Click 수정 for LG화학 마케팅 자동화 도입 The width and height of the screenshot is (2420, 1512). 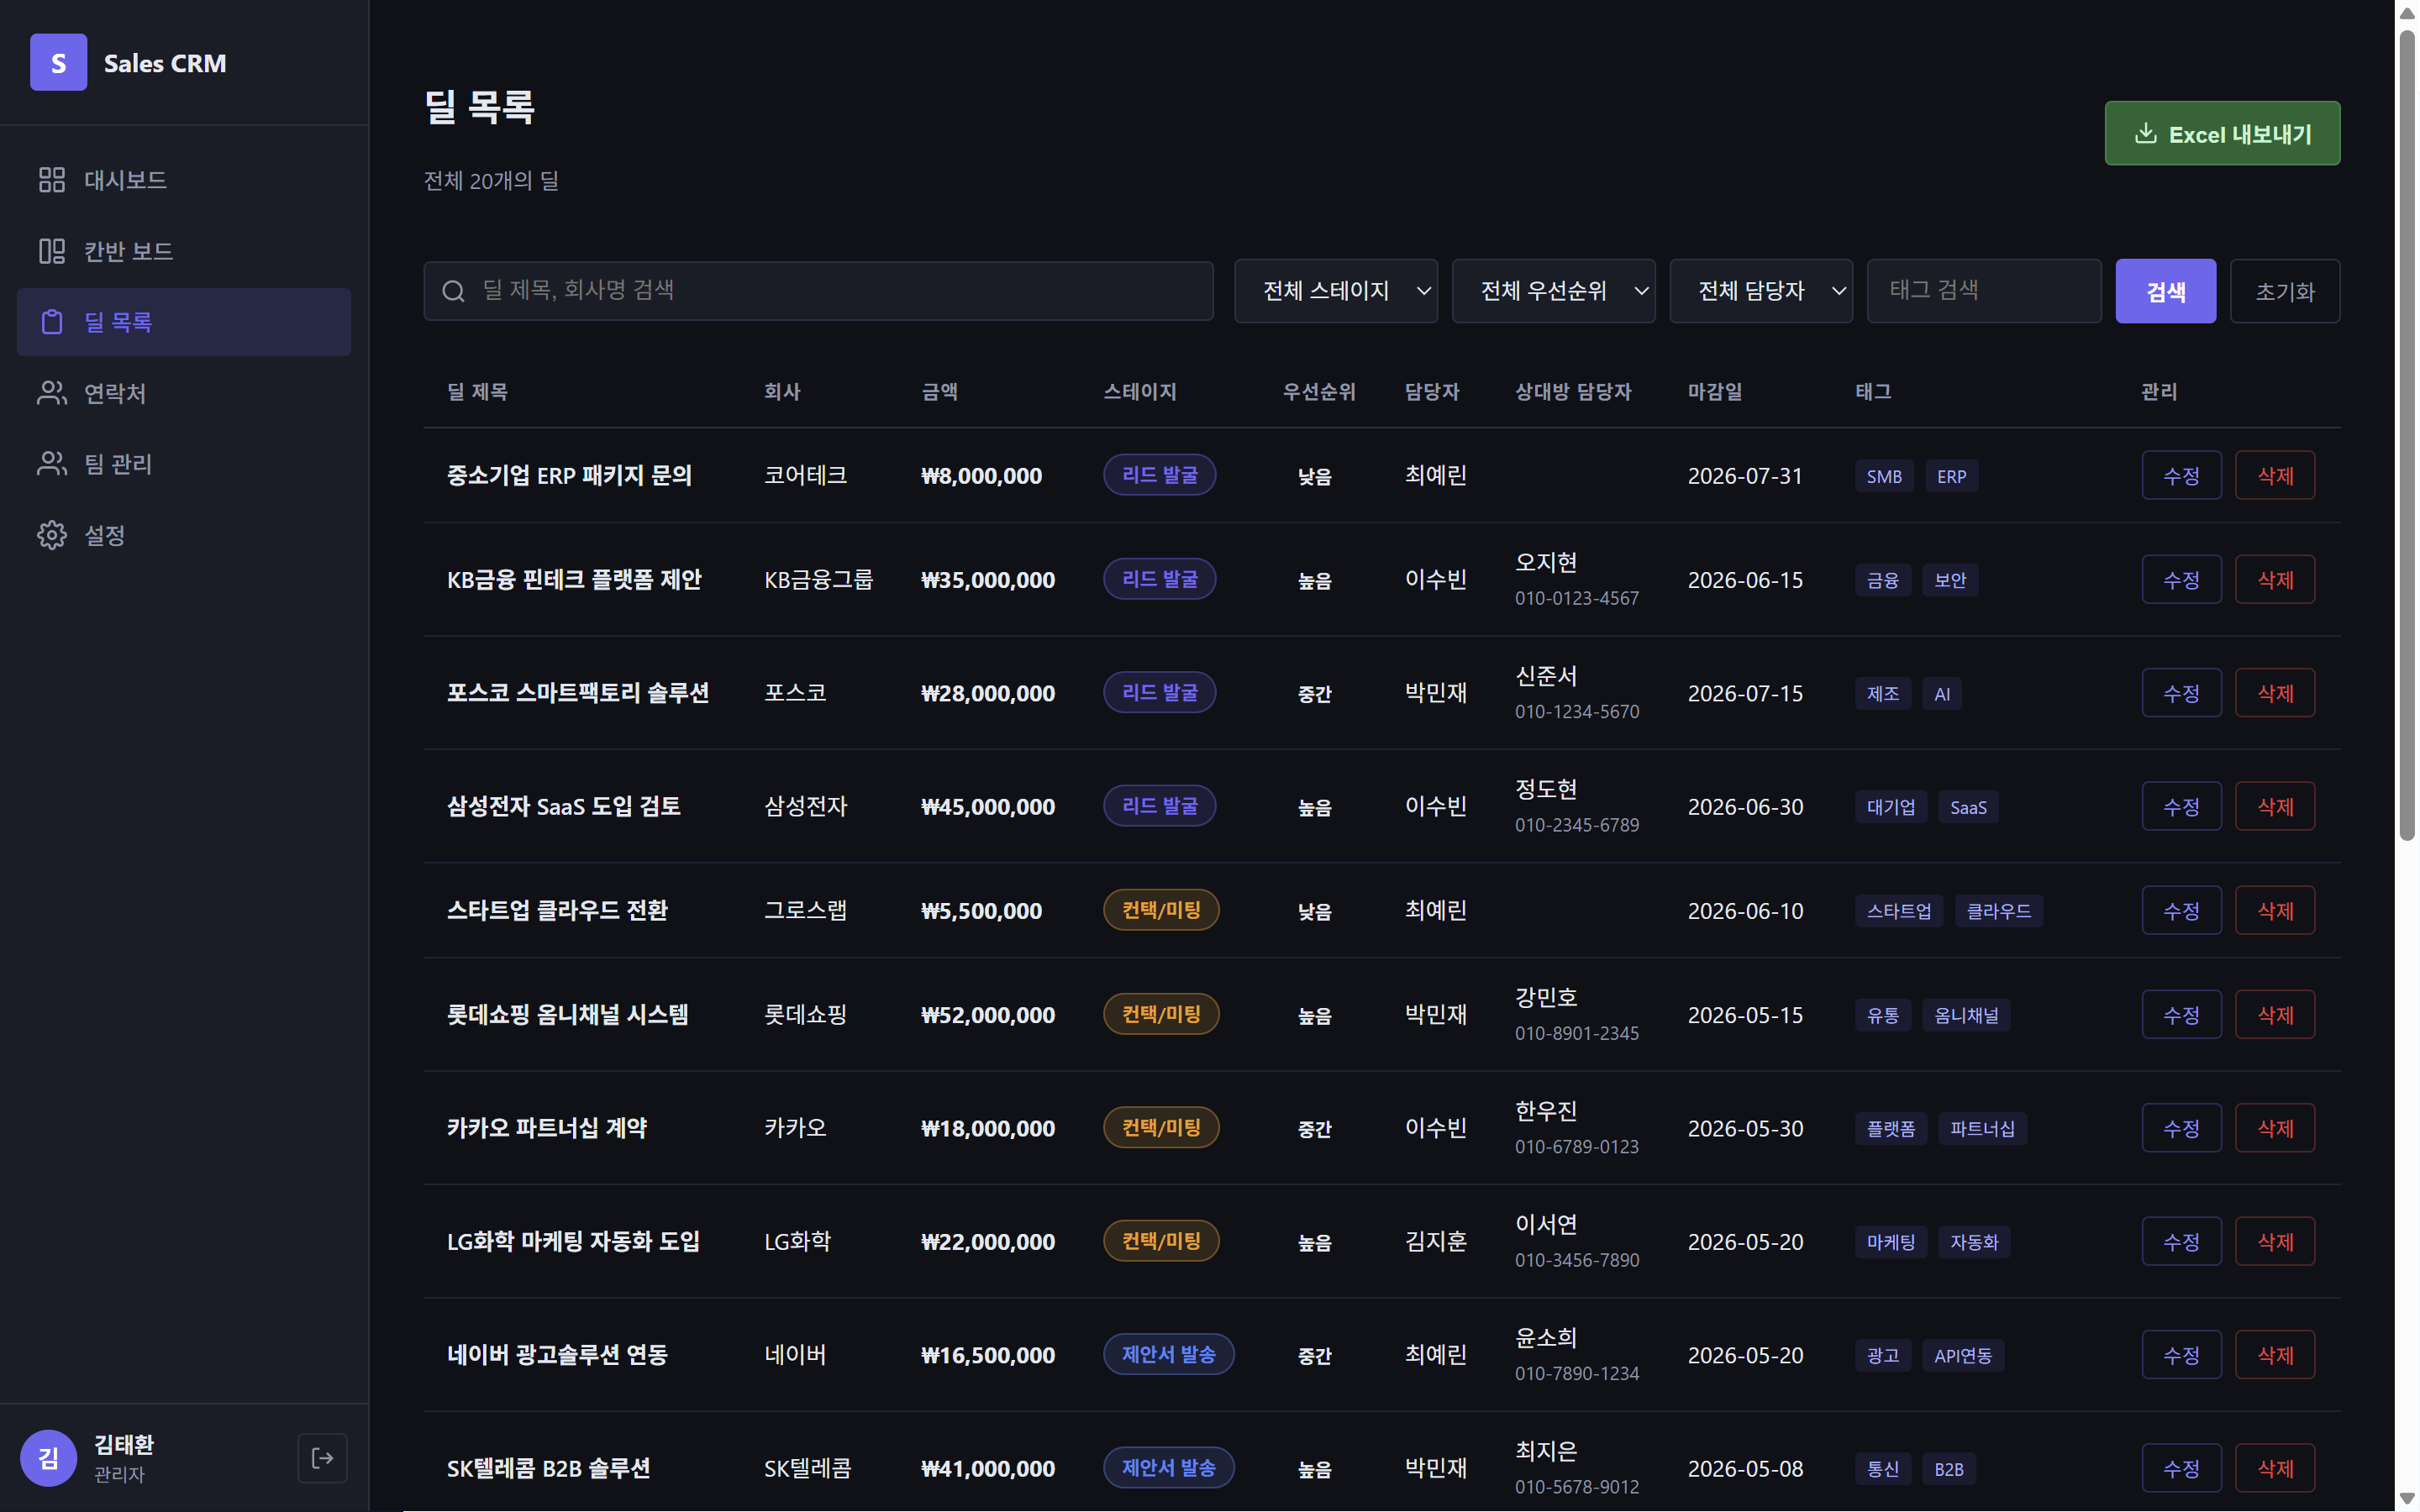(x=2181, y=1242)
